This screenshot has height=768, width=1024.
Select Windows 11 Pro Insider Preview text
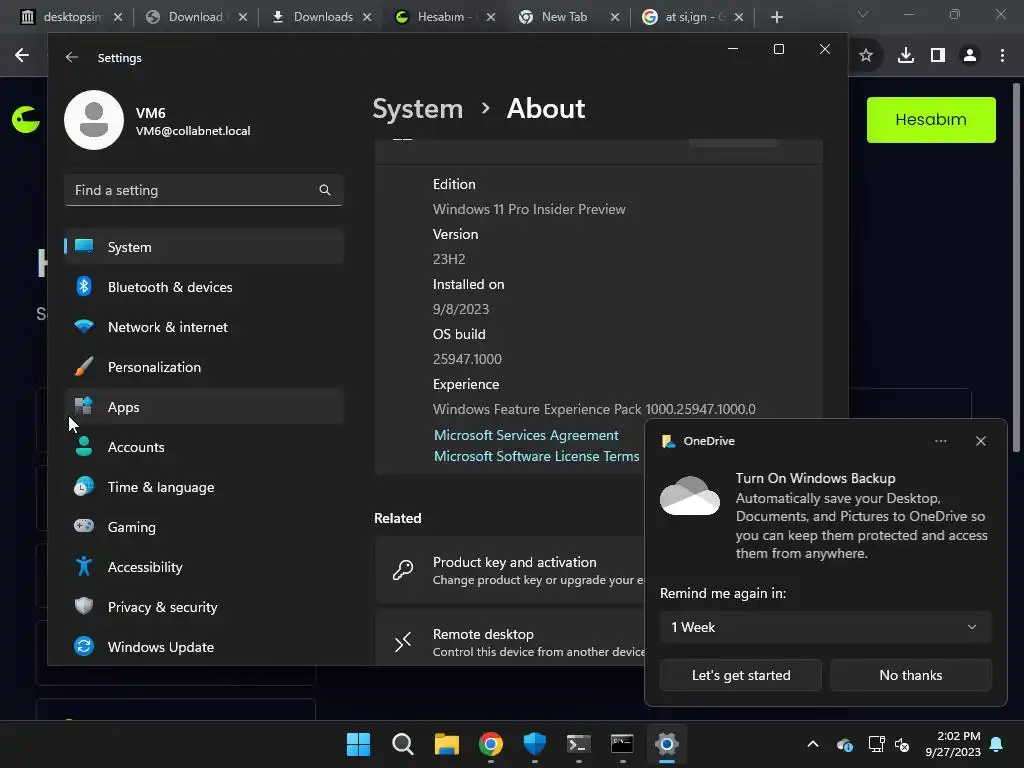[529, 209]
